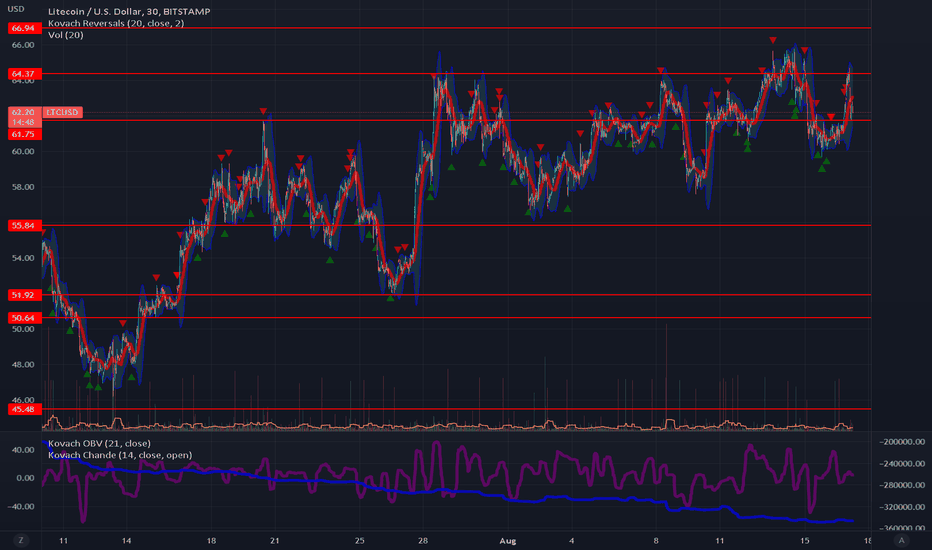Image resolution: width=932 pixels, height=550 pixels.
Task: Click the 50.00 price axis value
Action: [x=23, y=329]
